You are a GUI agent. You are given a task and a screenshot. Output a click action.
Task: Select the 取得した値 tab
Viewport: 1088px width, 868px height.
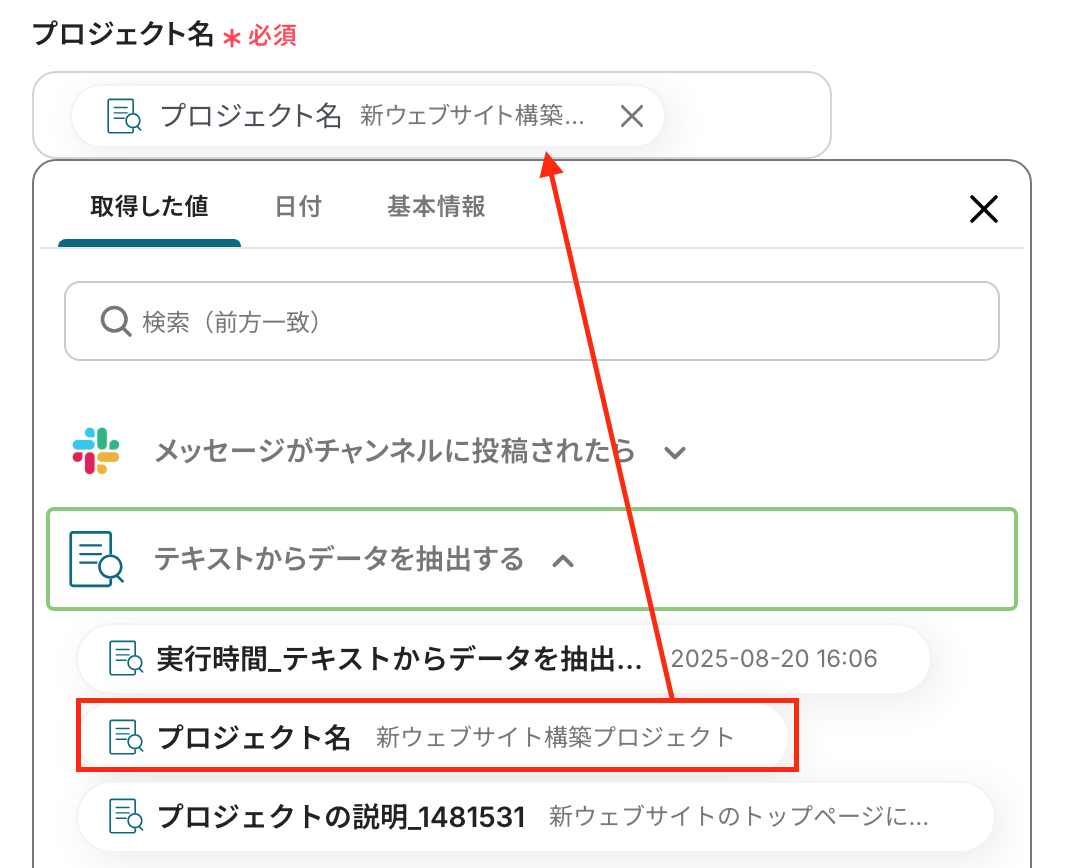coord(149,207)
